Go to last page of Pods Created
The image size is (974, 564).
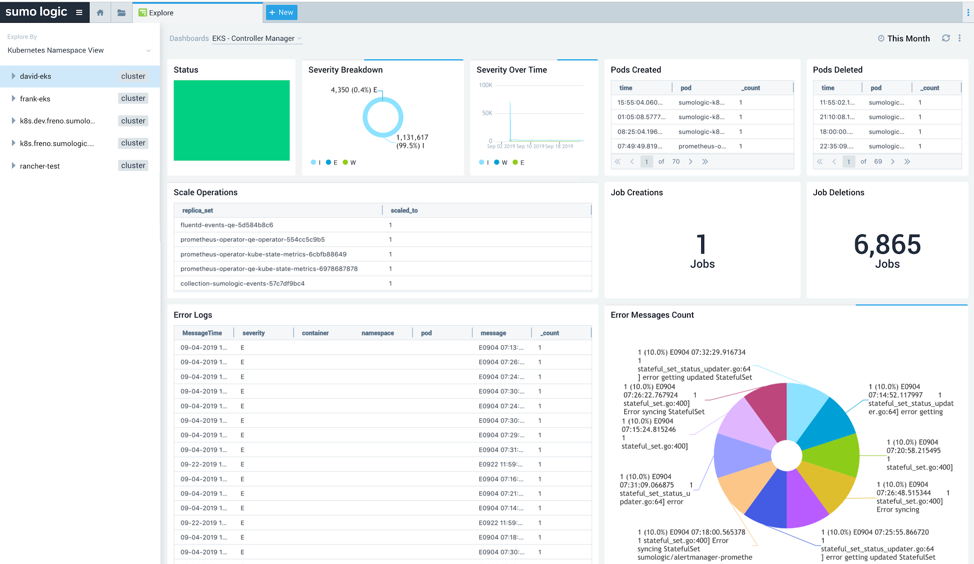click(x=705, y=161)
